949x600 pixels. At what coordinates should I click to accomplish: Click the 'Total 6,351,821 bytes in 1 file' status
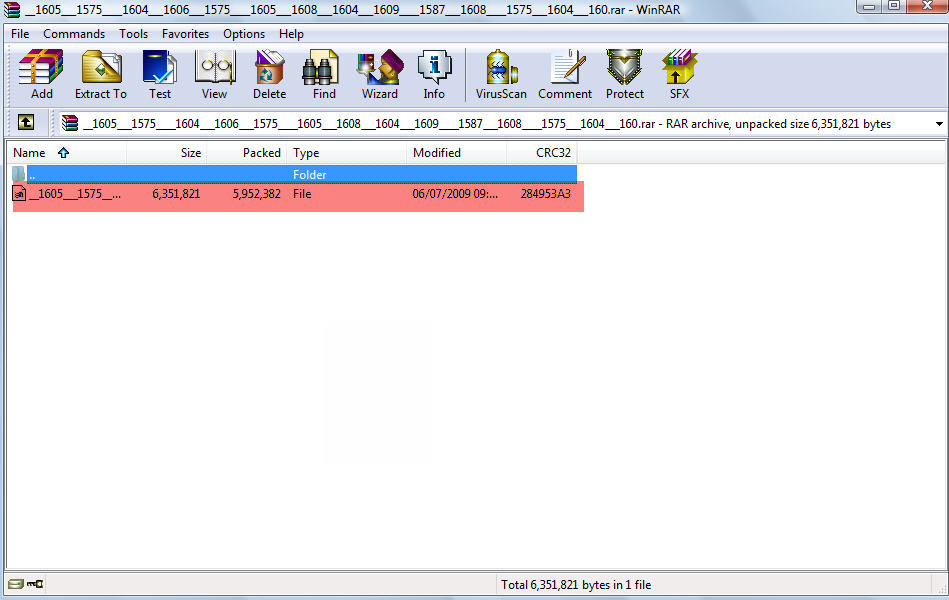576,585
